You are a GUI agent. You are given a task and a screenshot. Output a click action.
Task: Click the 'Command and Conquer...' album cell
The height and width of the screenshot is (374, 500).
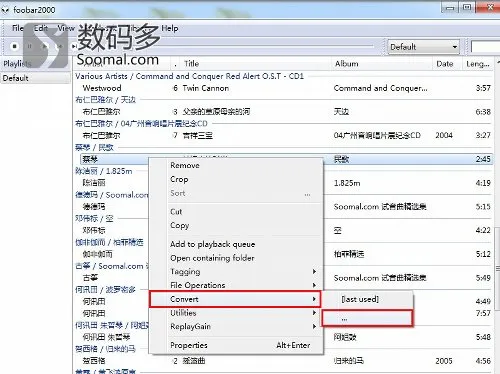tap(380, 88)
